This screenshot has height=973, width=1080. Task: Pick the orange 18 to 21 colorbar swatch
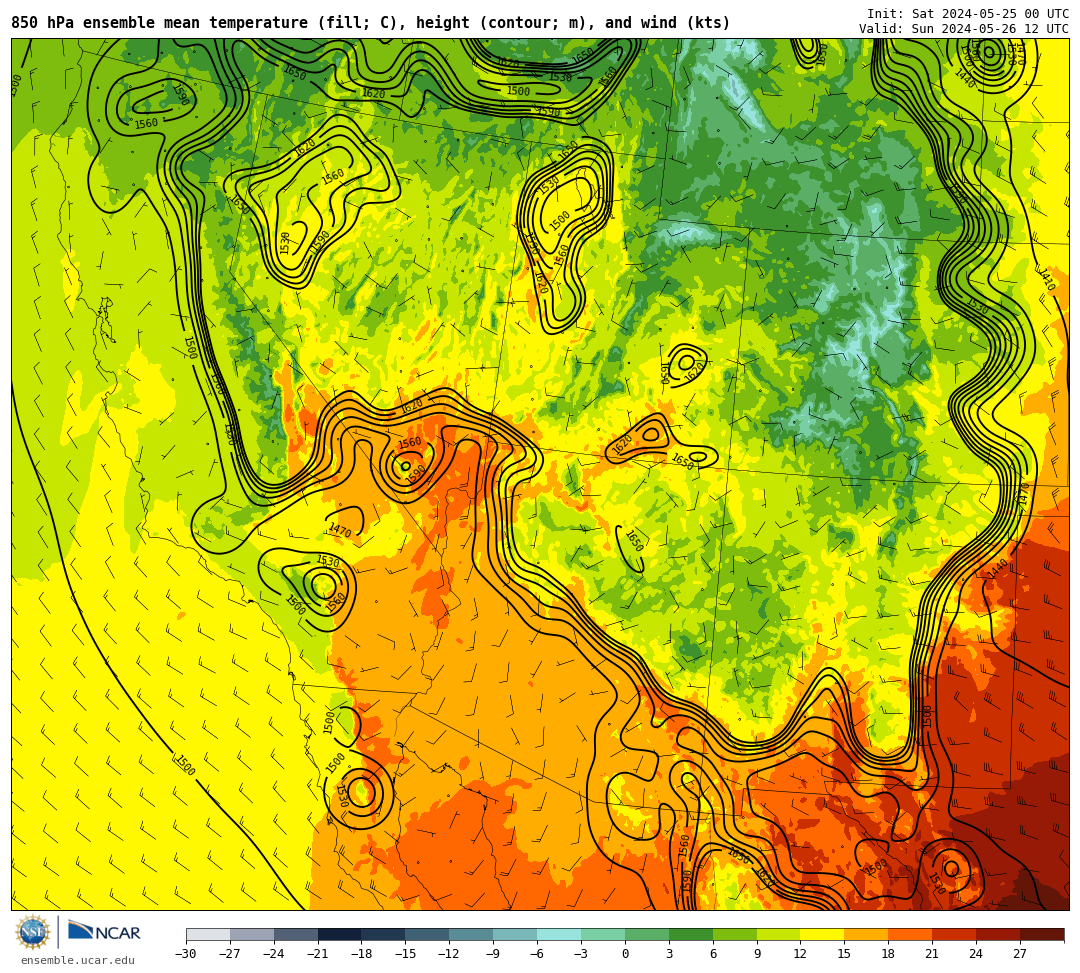tap(911, 934)
